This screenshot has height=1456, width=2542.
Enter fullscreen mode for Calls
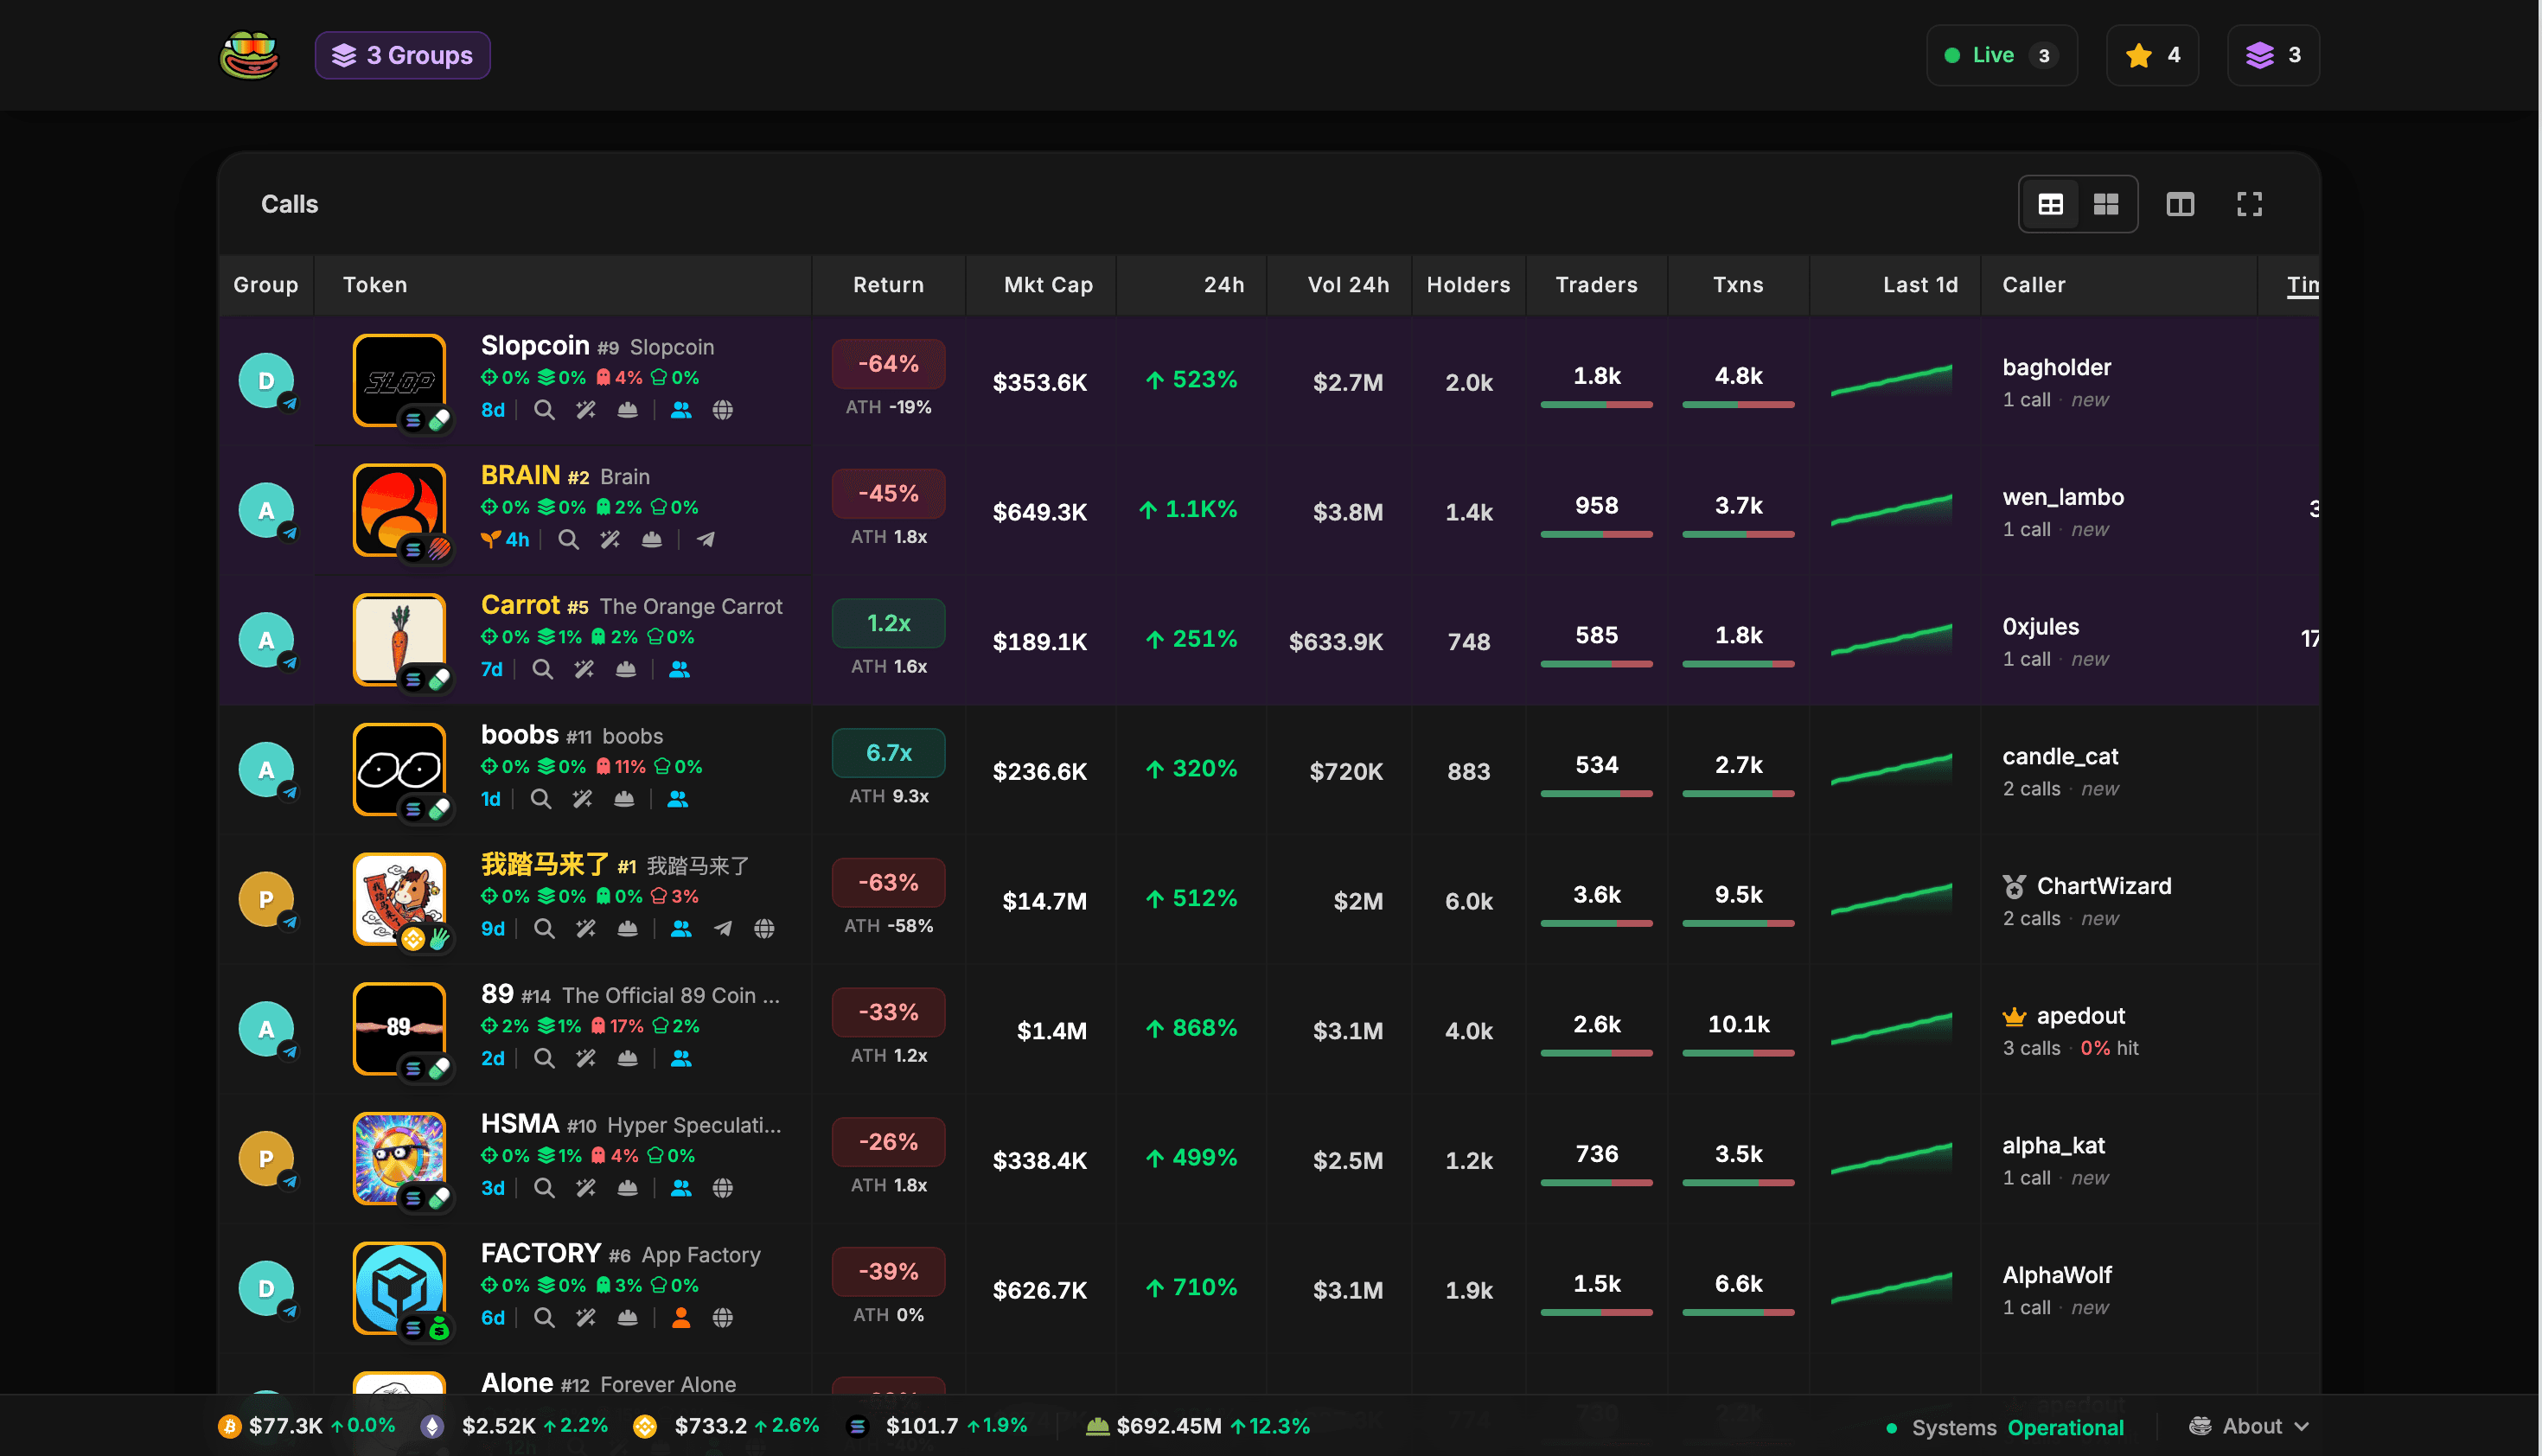pyautogui.click(x=2249, y=204)
